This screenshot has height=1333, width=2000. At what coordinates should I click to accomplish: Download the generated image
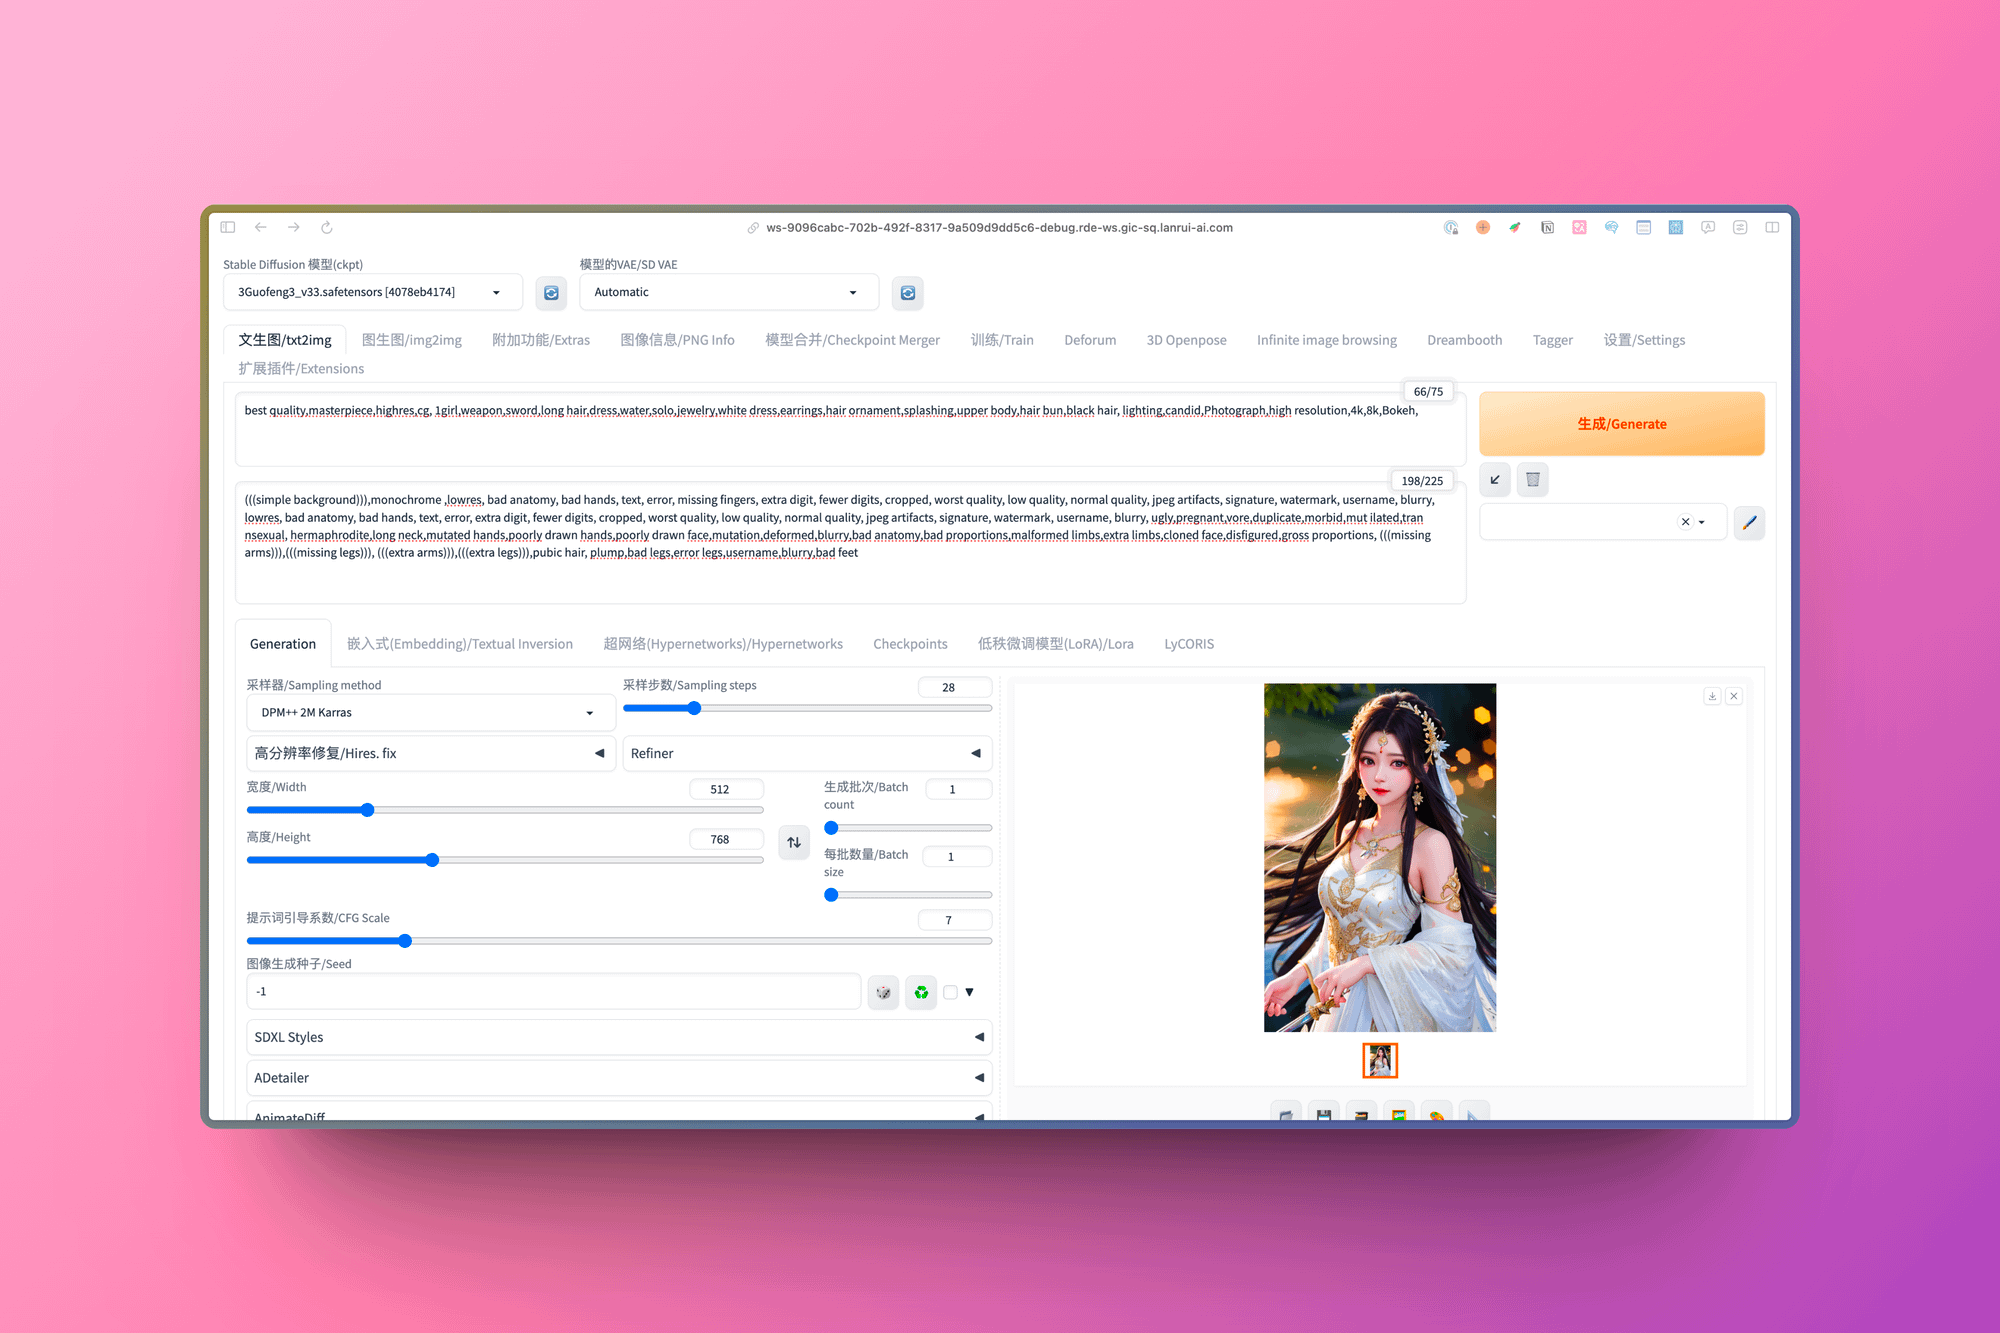point(1712,696)
